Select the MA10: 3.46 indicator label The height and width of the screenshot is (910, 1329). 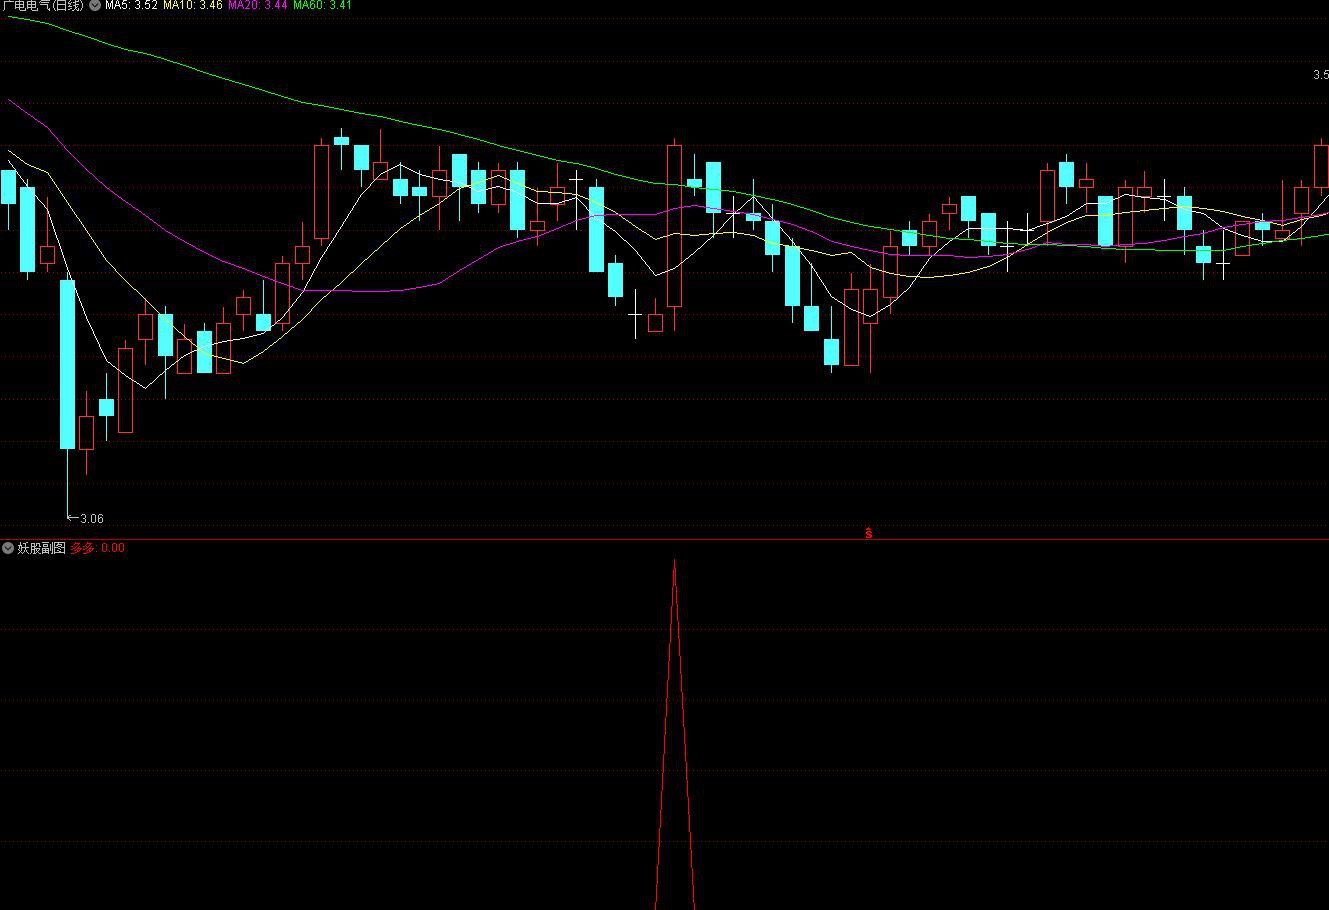click(193, 5)
